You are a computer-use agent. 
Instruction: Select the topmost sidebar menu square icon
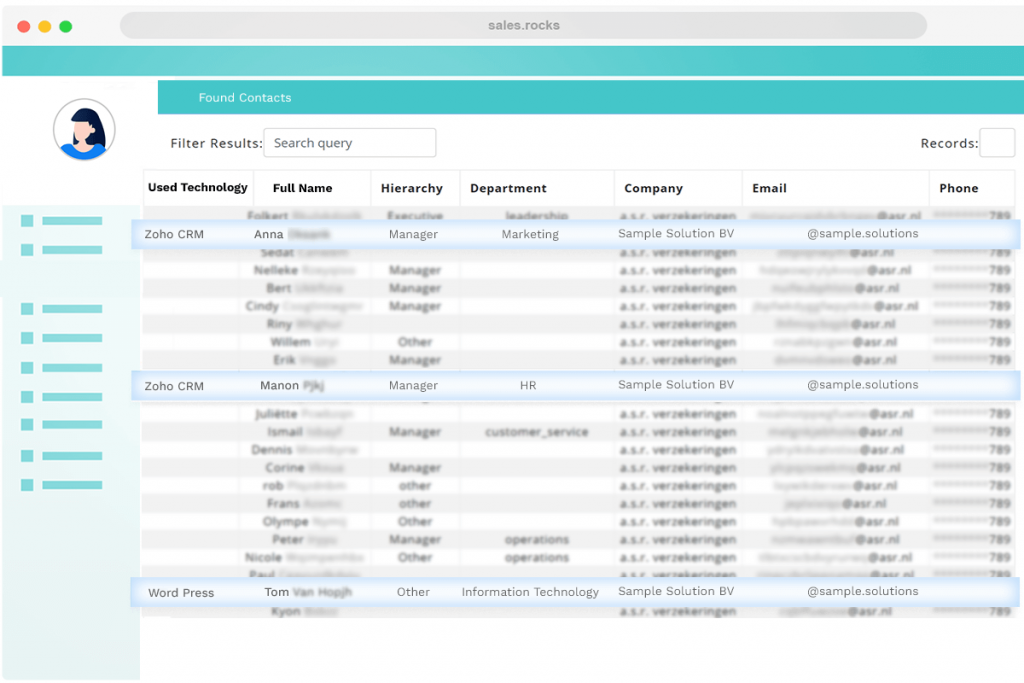(27, 221)
